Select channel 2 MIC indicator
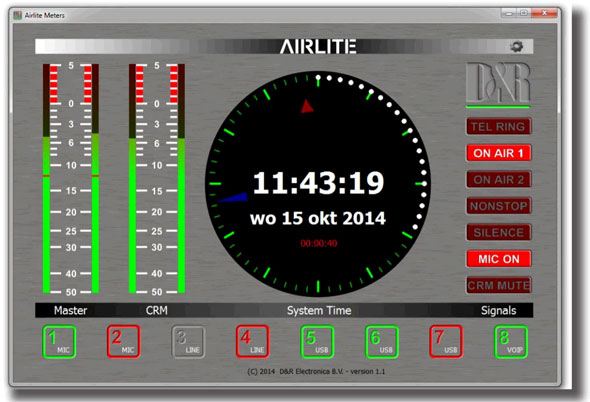590x402 pixels. [x=124, y=342]
